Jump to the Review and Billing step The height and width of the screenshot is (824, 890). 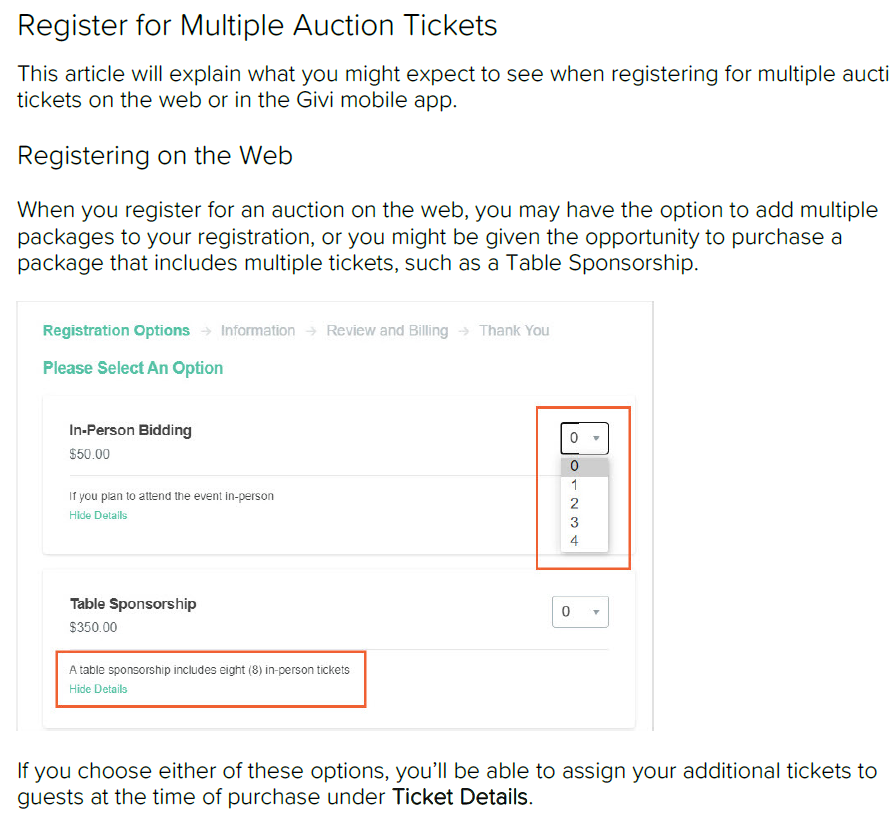tap(387, 331)
